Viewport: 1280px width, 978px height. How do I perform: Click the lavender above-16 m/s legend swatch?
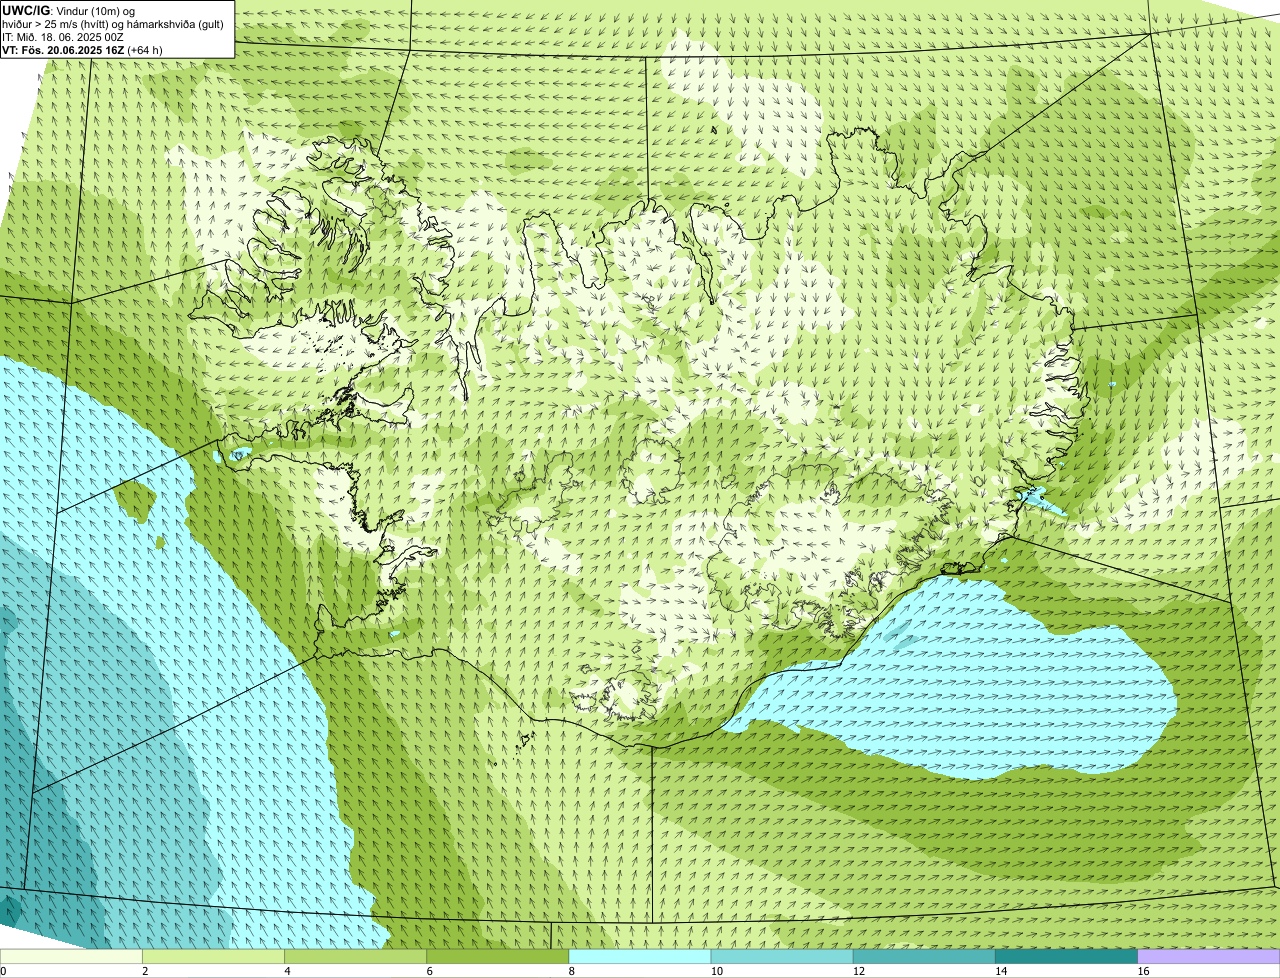pos(1209,957)
